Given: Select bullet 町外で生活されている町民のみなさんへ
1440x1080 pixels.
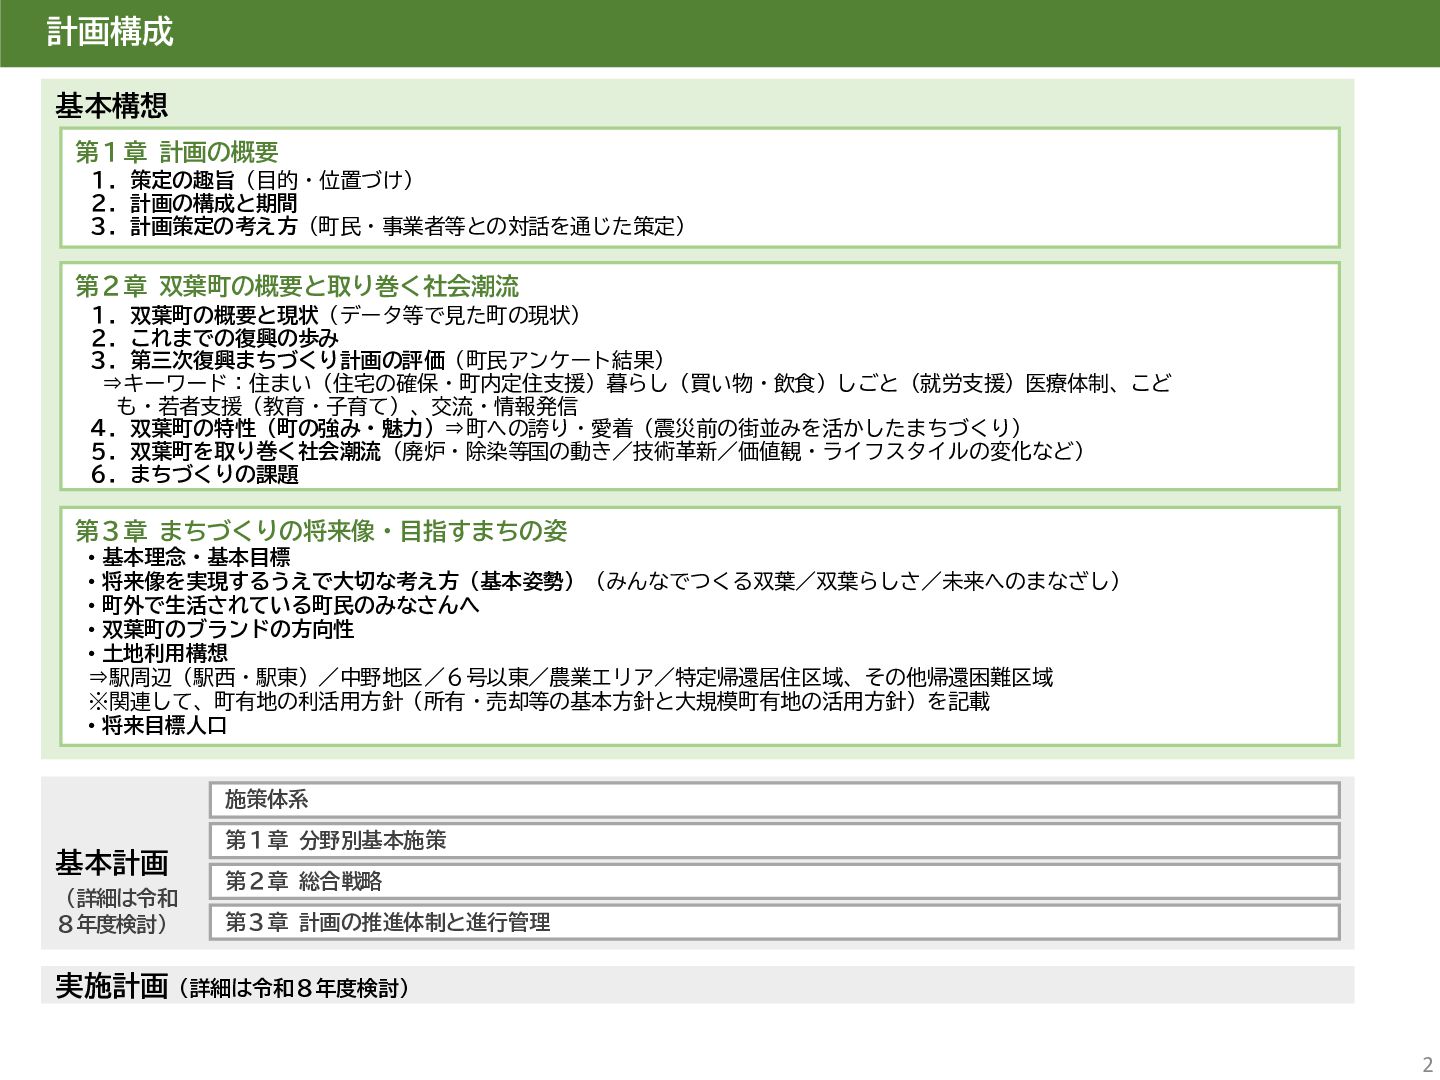Looking at the screenshot, I should point(282,605).
